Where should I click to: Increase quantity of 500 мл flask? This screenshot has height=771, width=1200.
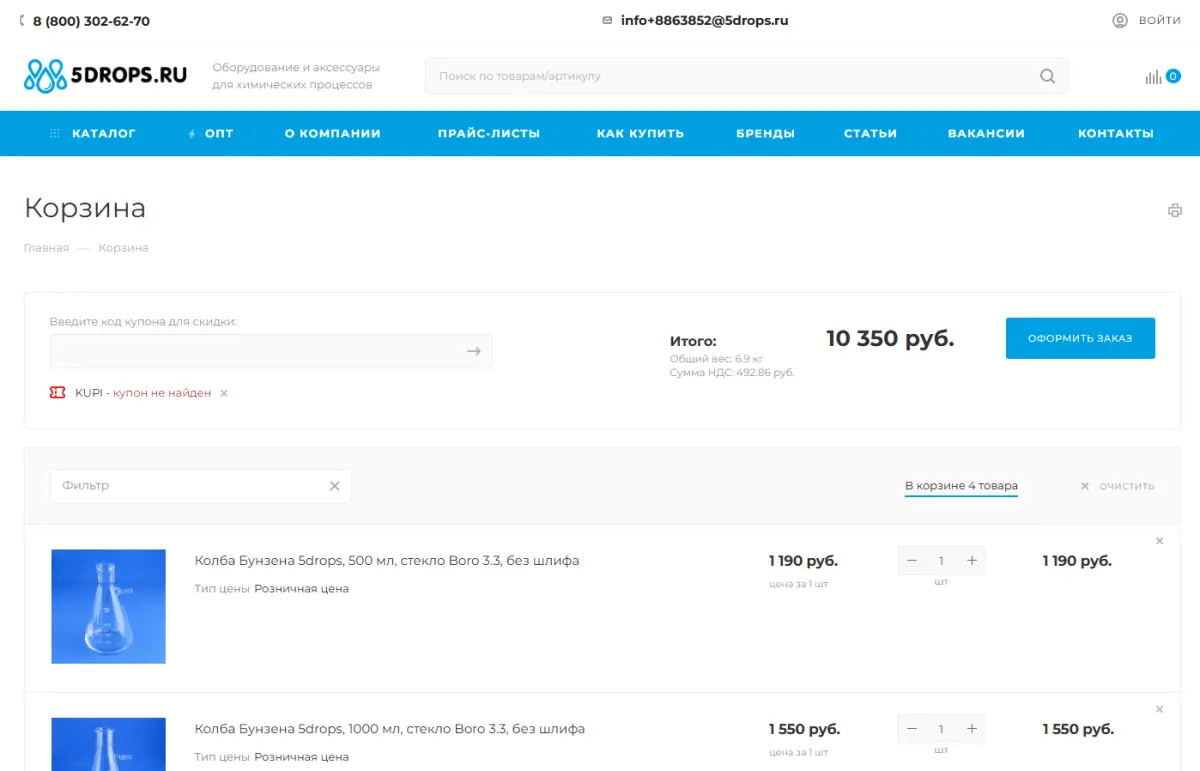(971, 561)
